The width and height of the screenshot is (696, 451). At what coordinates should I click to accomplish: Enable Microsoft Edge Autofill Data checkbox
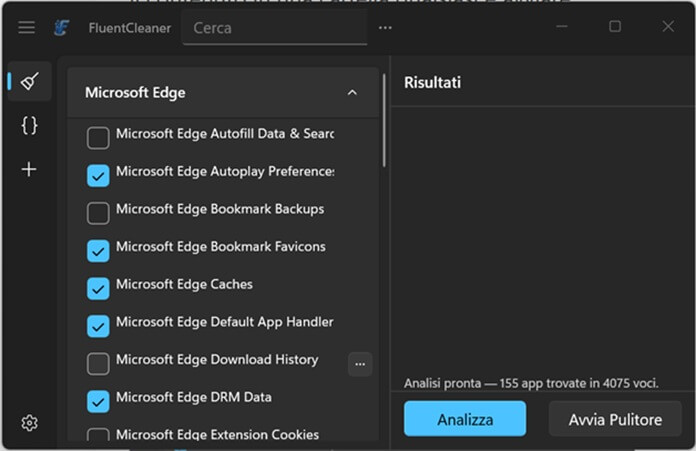point(98,138)
